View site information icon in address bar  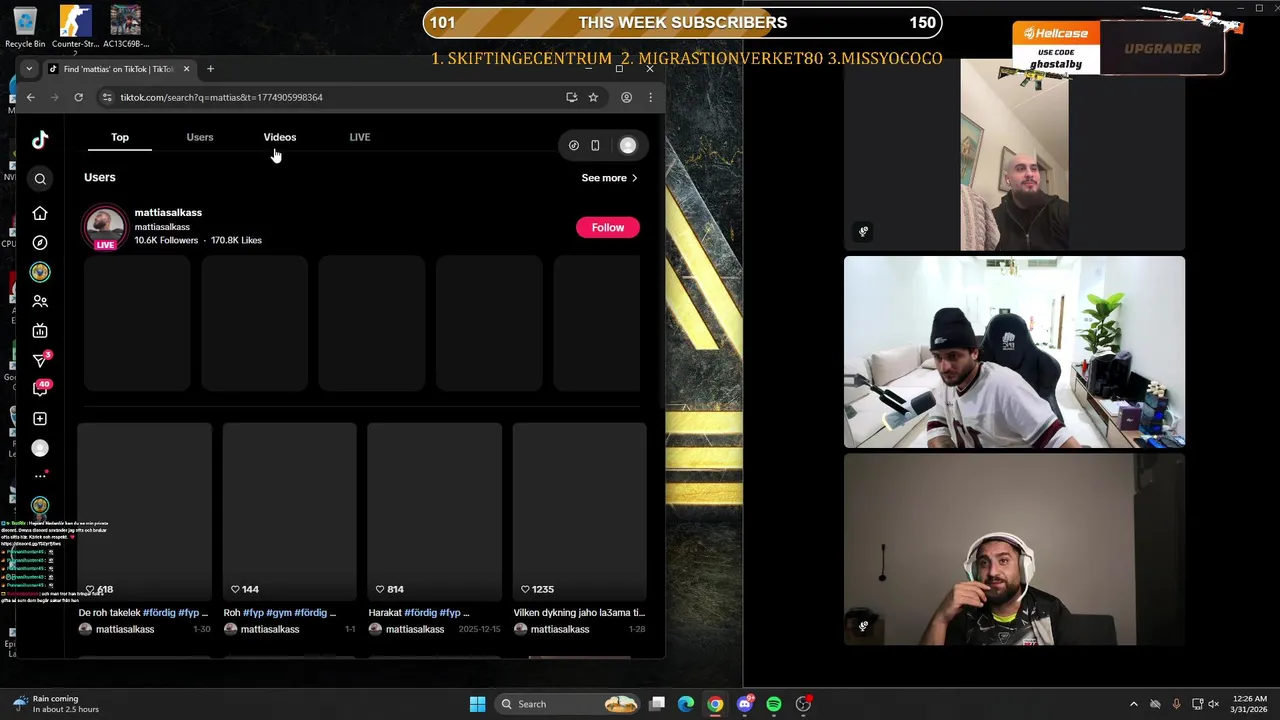click(x=107, y=97)
